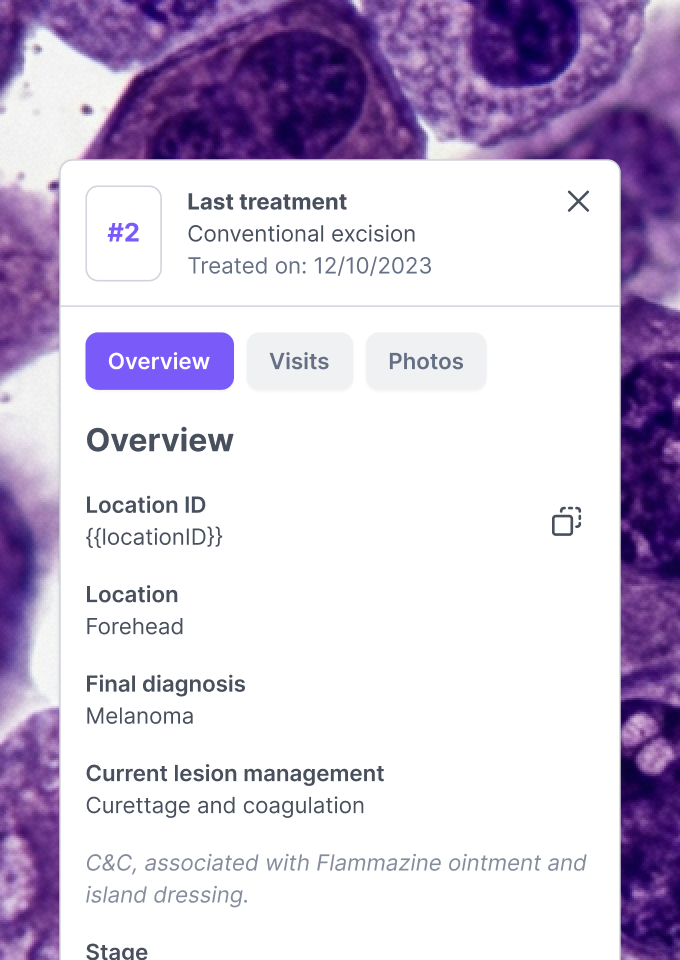Open the Photos tab

426,361
